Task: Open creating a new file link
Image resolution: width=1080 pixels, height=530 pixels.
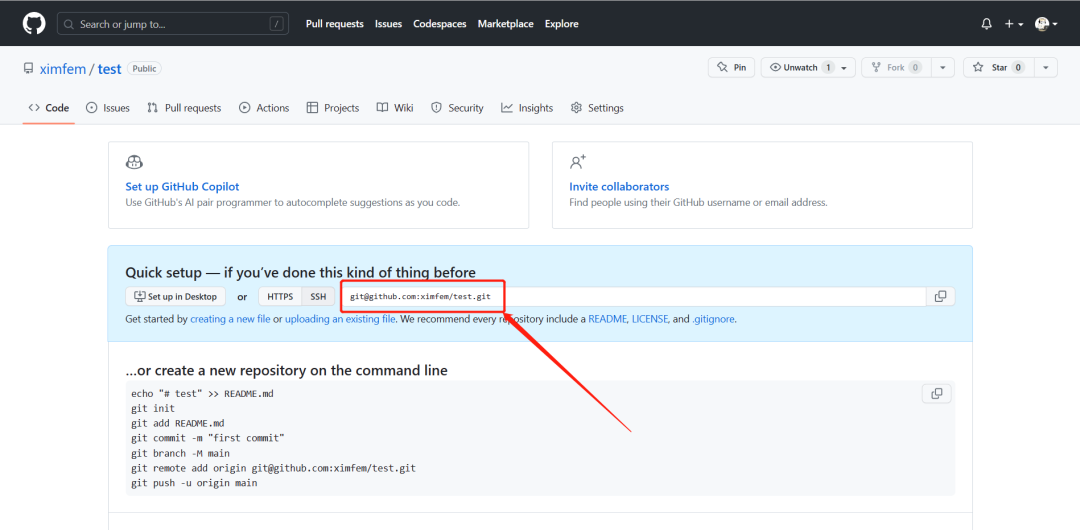Action: pyautogui.click(x=230, y=320)
